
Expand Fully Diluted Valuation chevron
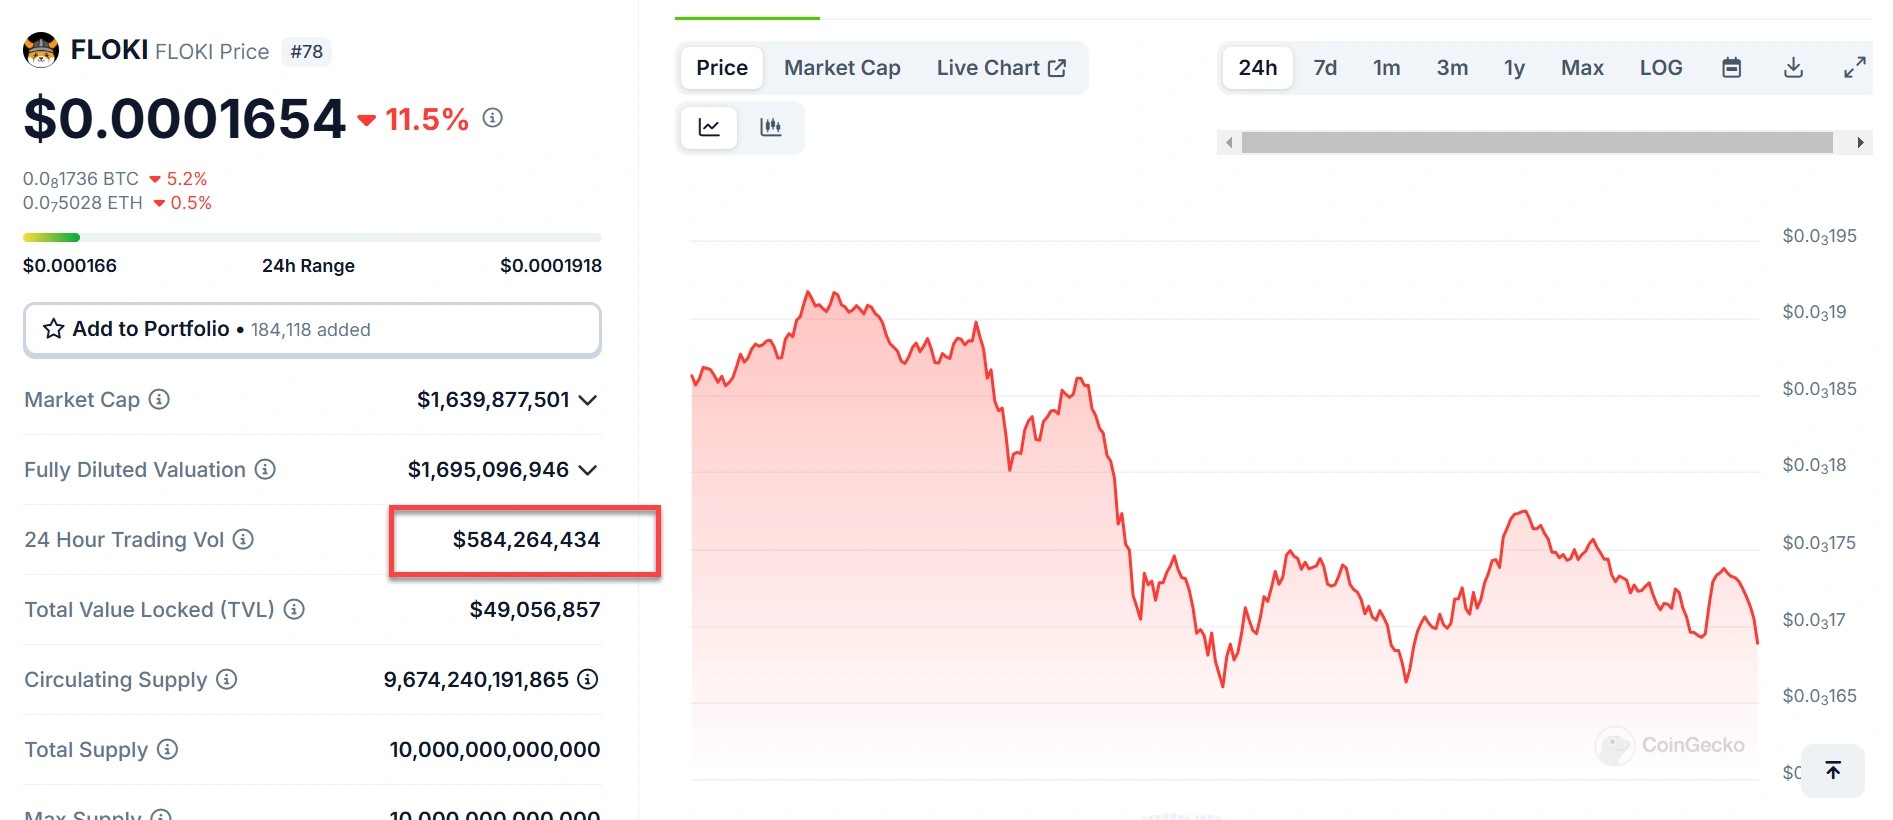[x=588, y=470]
